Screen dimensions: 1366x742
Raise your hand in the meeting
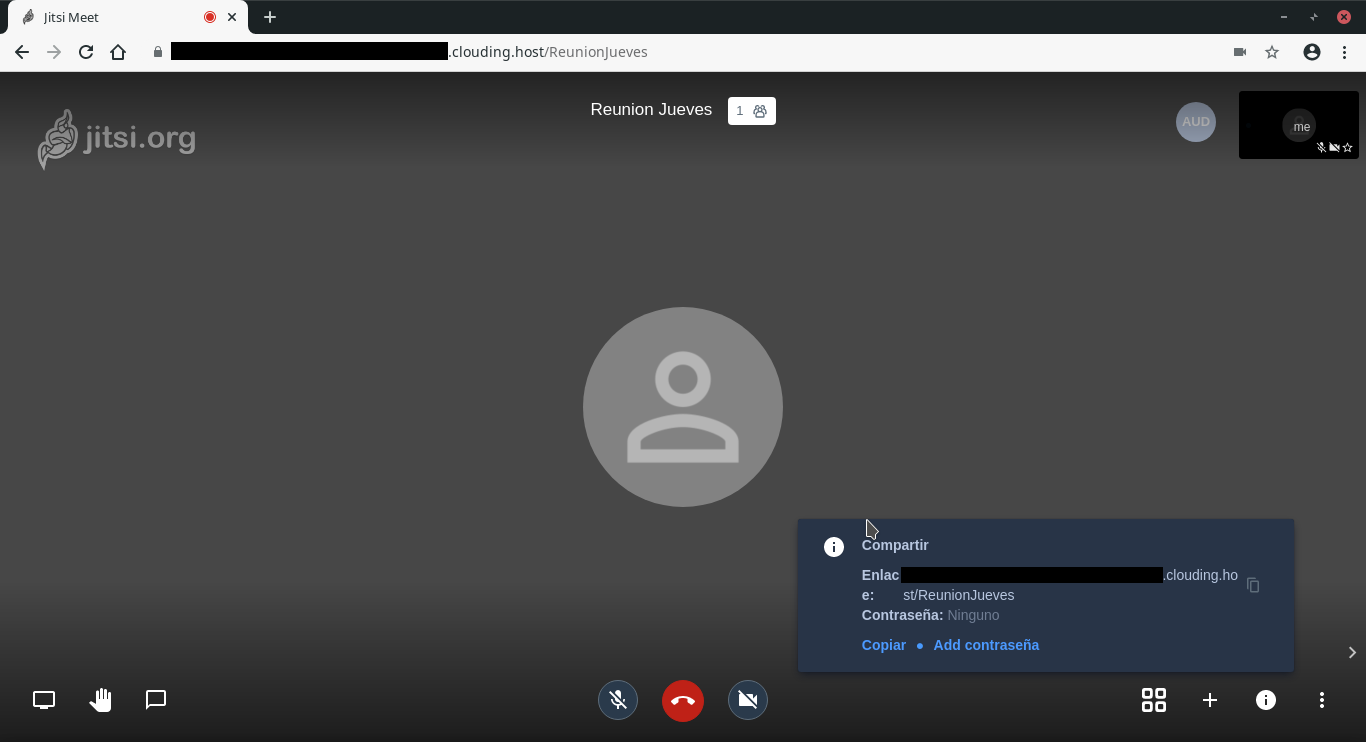click(x=100, y=700)
